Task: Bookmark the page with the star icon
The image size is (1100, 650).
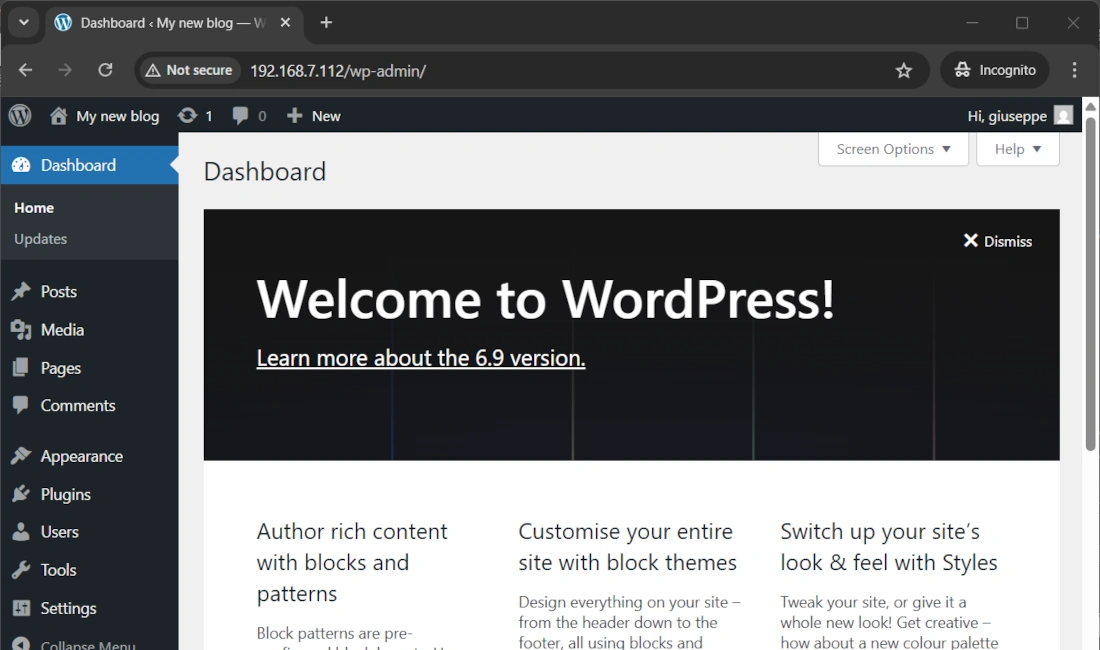Action: tap(904, 69)
